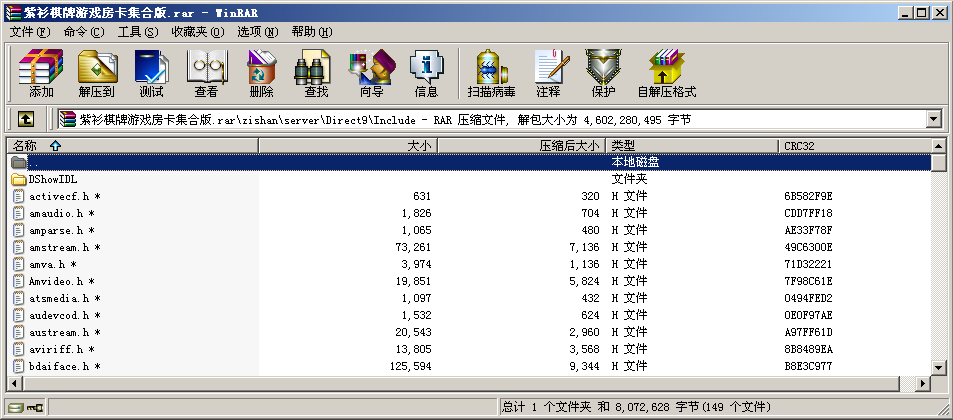Viewport: 953px width, 420px height.
Task: Sort list by Name (名称) column header
Action: click(x=130, y=146)
